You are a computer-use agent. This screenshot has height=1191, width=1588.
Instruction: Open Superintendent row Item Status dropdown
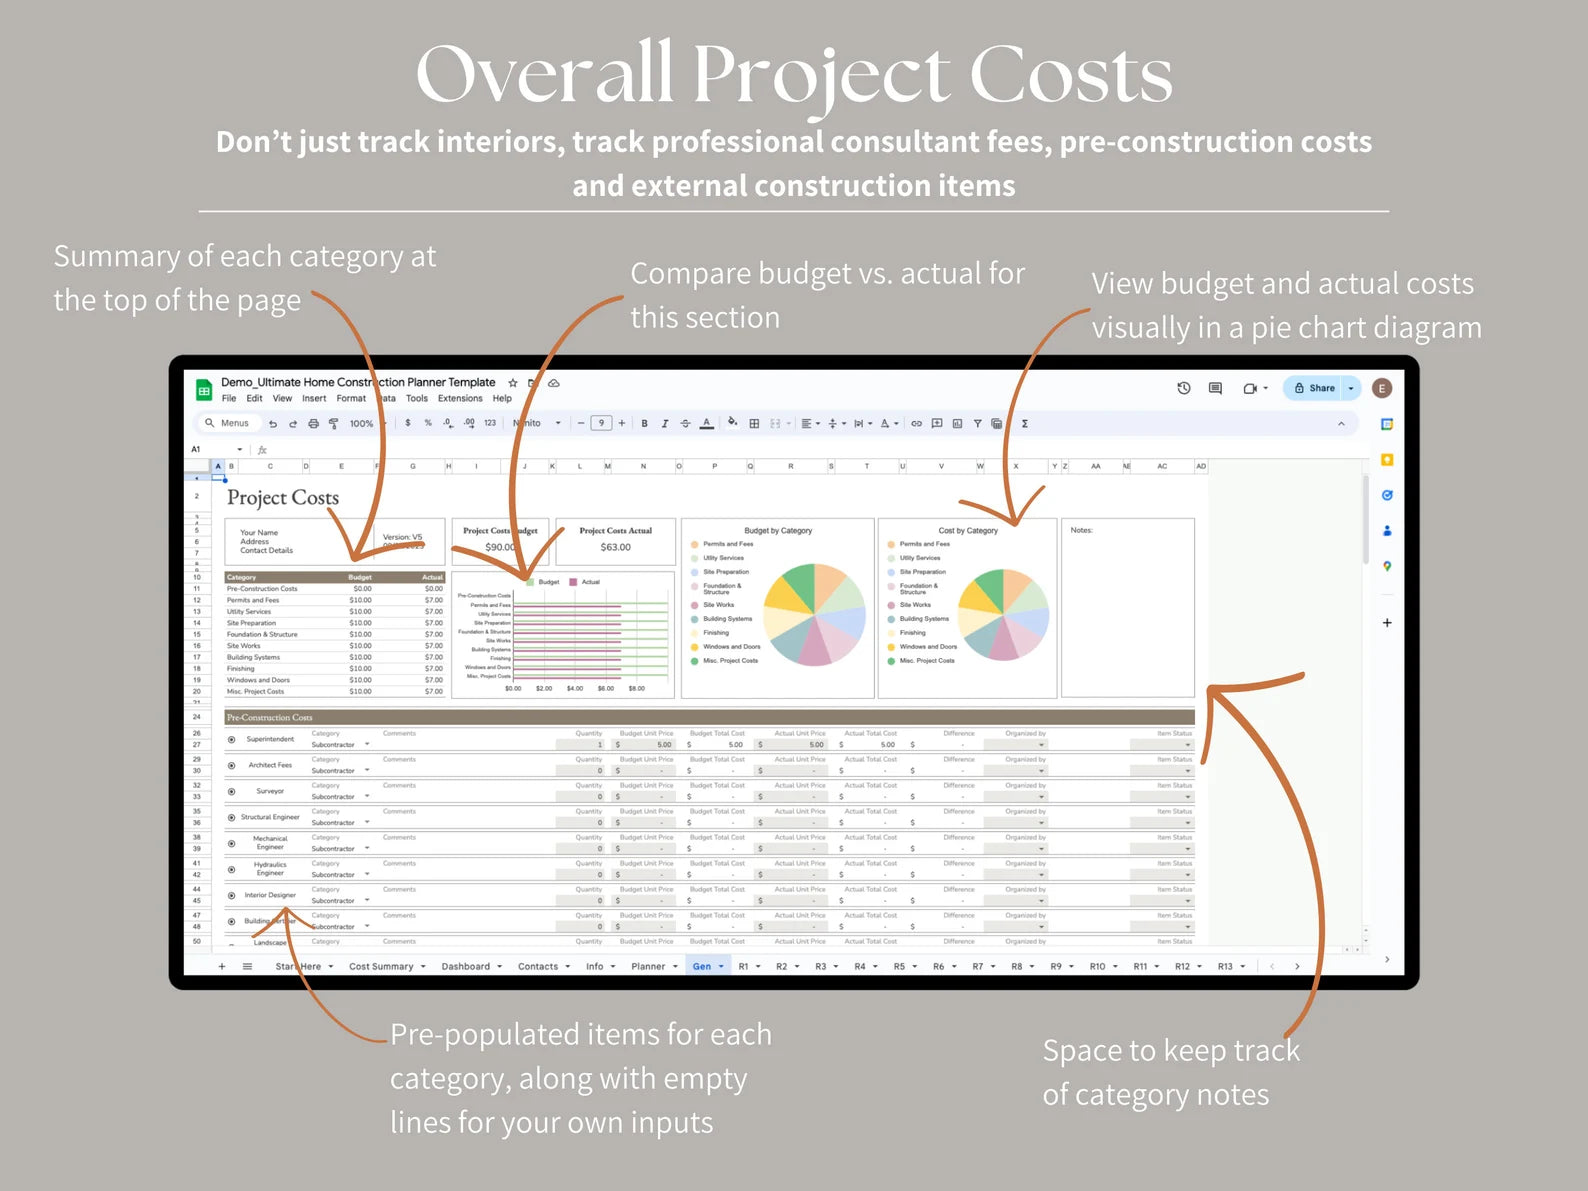pyautogui.click(x=1188, y=745)
